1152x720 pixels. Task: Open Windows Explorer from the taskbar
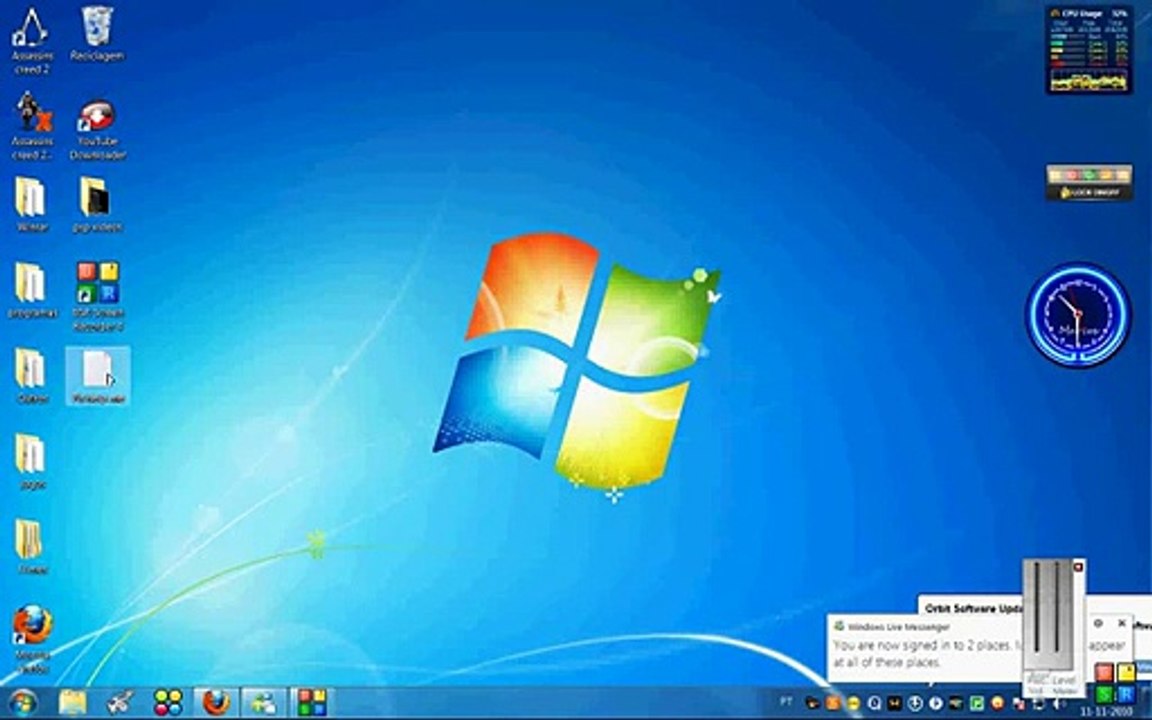click(x=72, y=704)
